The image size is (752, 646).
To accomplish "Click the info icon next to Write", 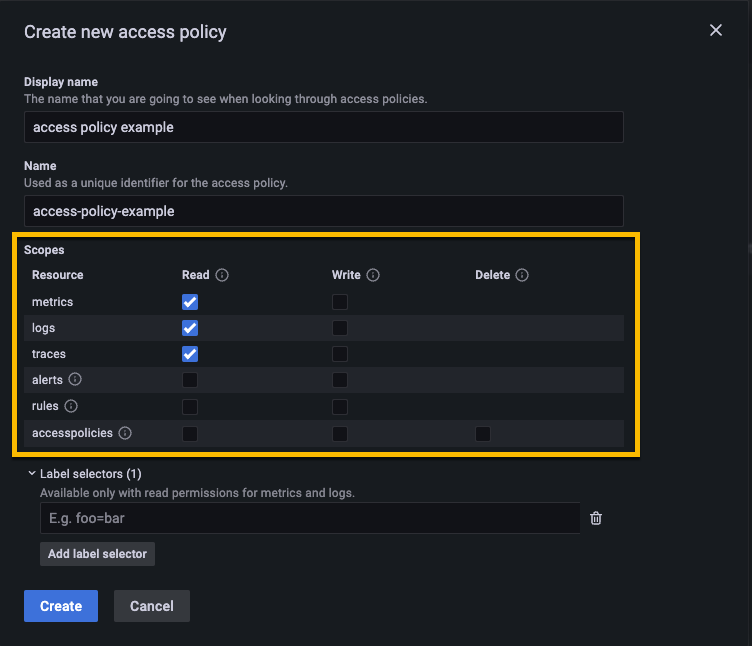I will pos(373,275).
